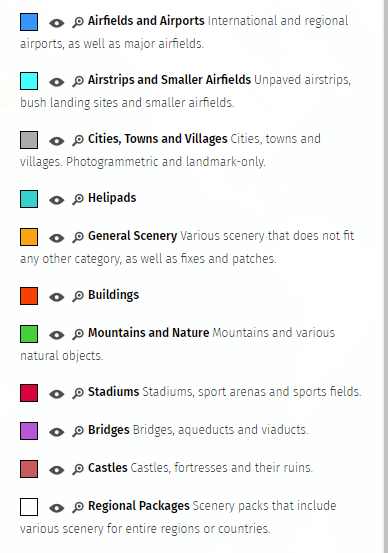Click the vertical scrollbar on the right edge

[385, 276]
